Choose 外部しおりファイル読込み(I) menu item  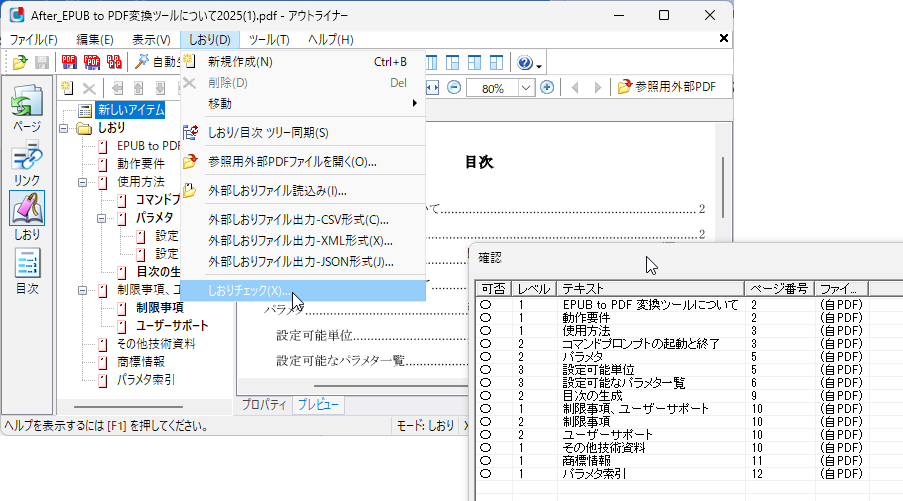pyautogui.click(x=303, y=191)
